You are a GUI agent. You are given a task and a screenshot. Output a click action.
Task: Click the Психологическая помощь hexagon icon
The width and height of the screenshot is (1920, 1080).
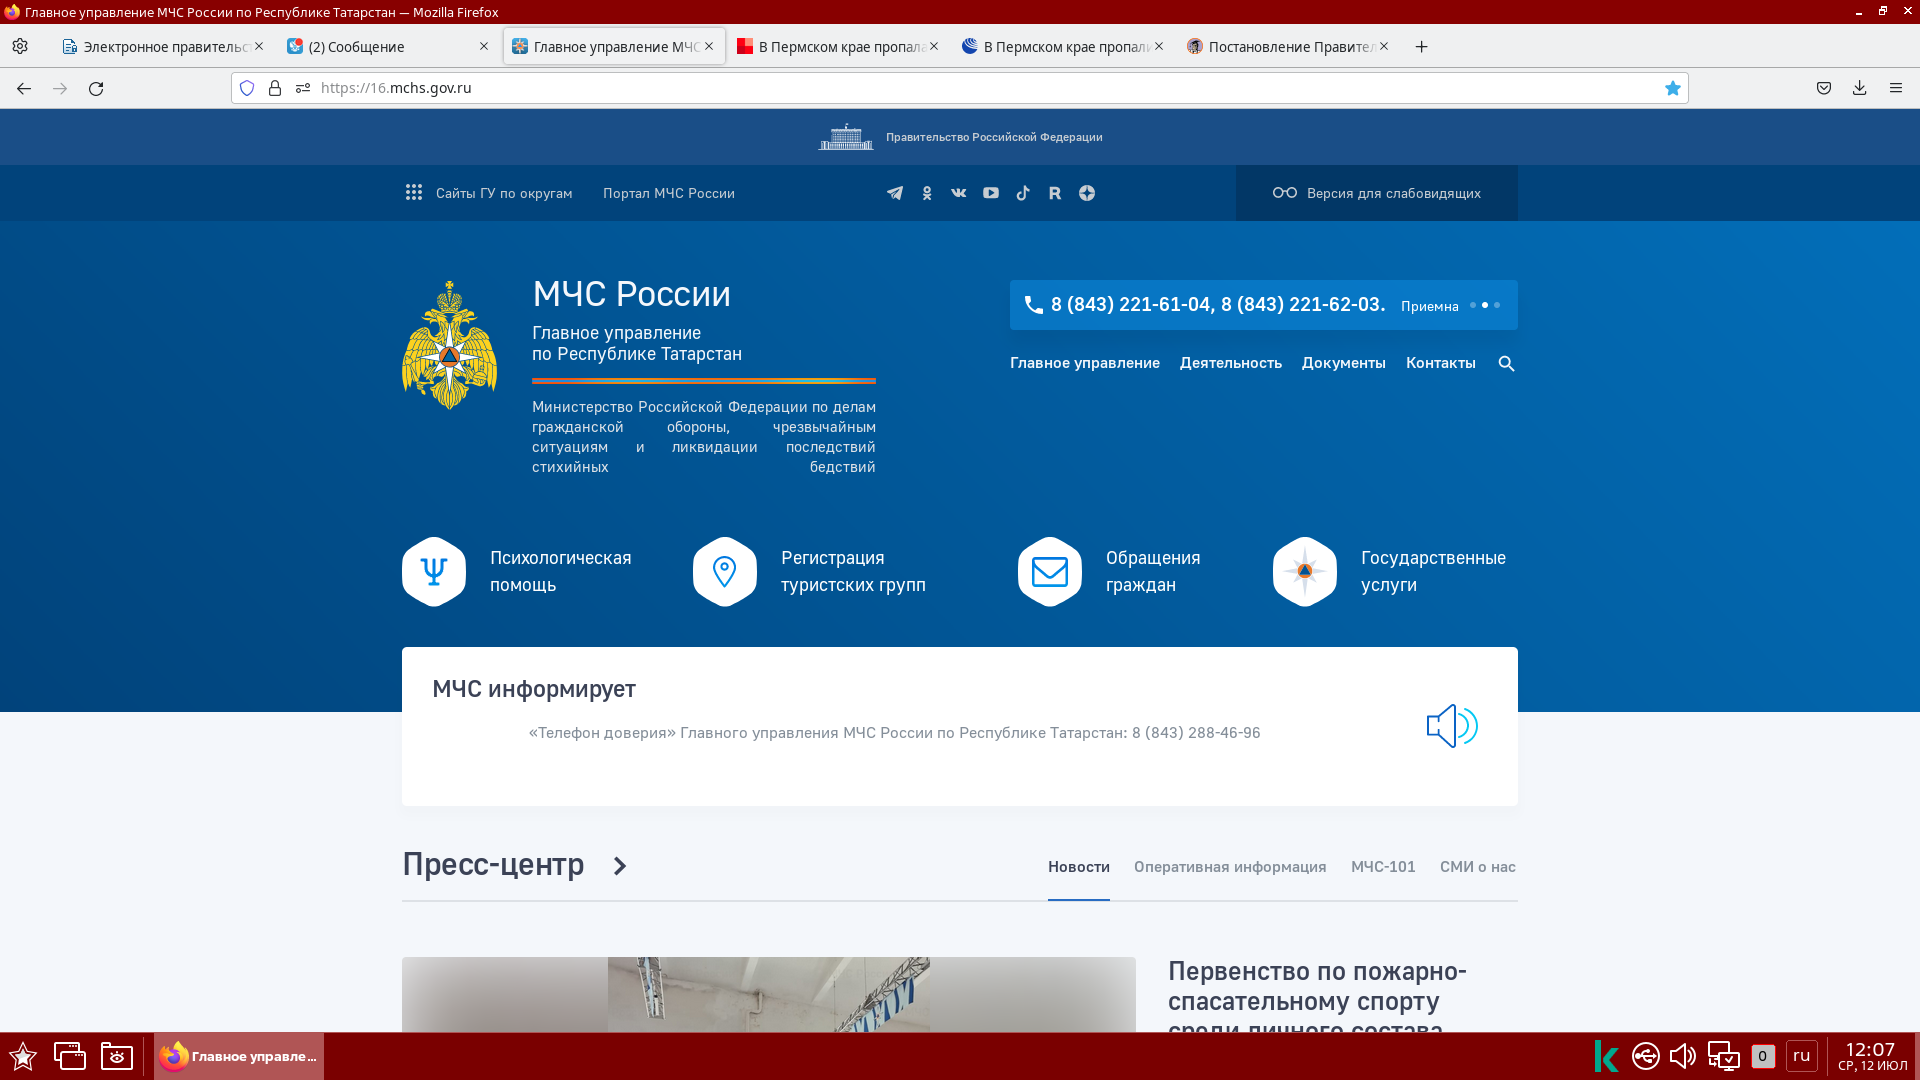[434, 572]
